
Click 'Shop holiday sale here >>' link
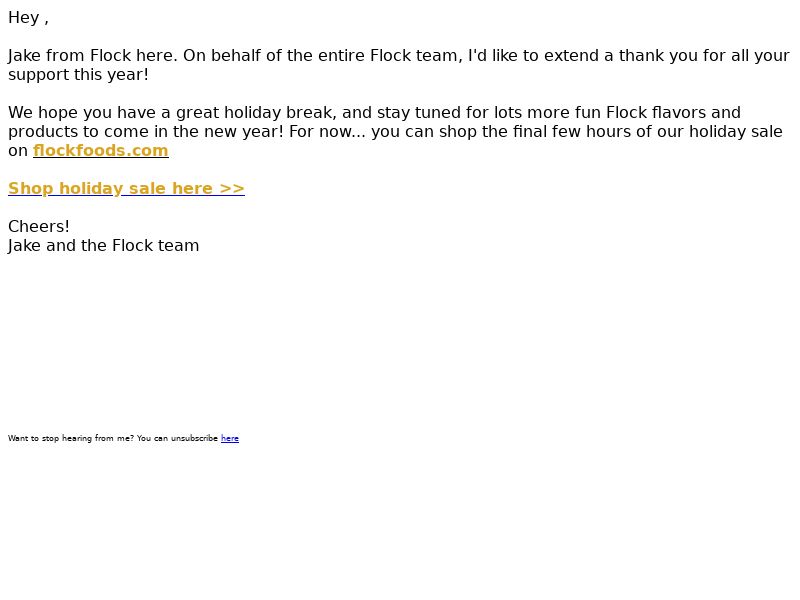point(126,188)
